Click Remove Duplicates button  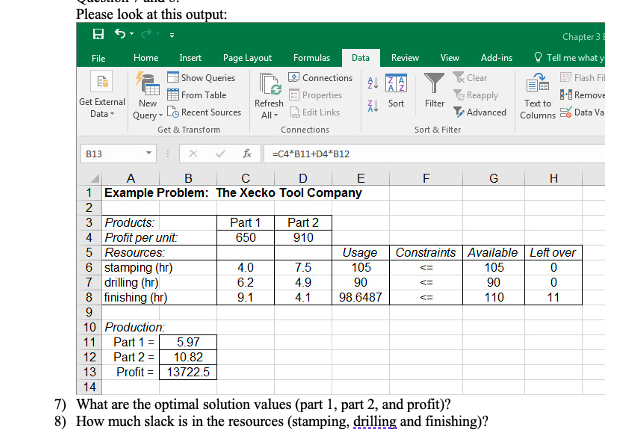582,95
